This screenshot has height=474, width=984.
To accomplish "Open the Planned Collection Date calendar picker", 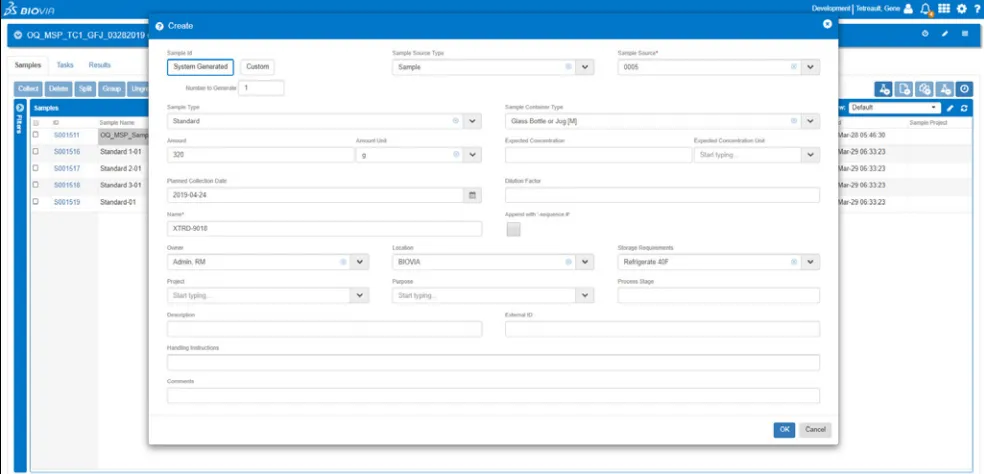I will pos(473,195).
